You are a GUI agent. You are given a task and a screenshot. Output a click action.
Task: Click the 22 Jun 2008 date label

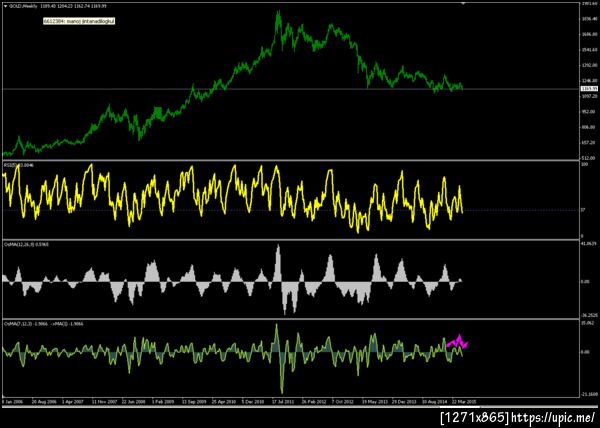[134, 402]
